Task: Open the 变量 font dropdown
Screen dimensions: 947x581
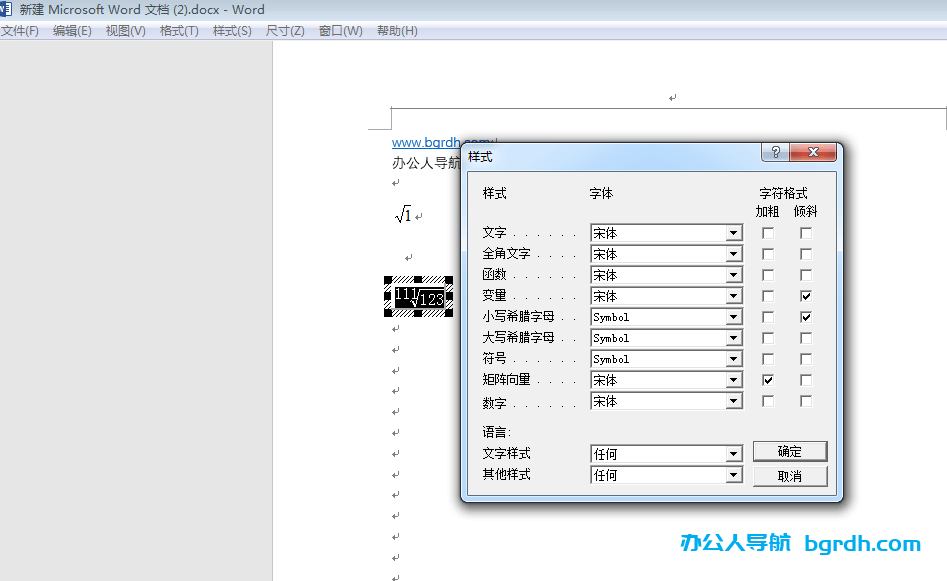Action: (x=733, y=295)
